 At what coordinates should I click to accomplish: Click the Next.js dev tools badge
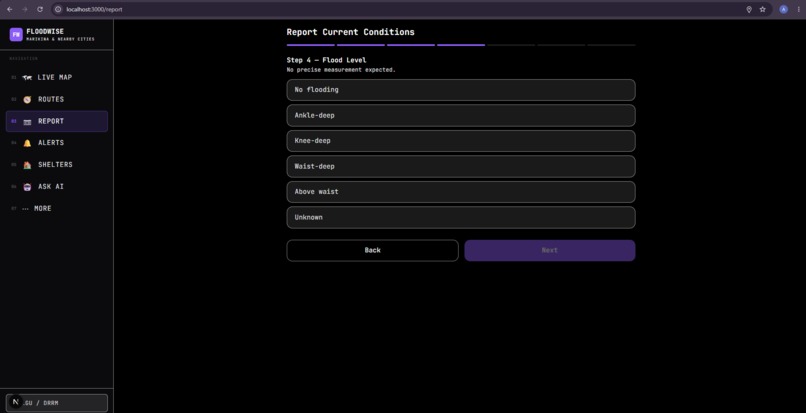point(15,402)
